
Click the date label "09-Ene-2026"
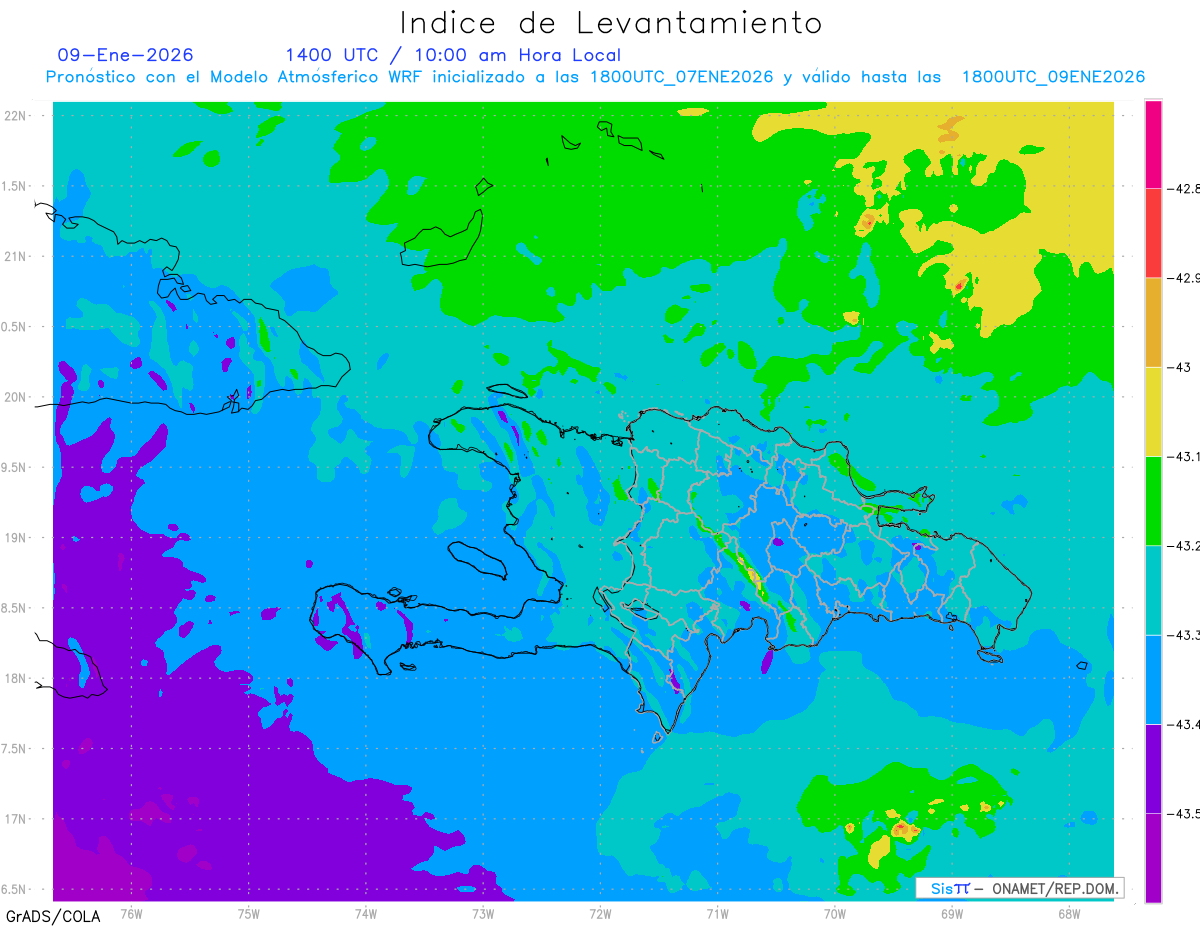coord(126,55)
